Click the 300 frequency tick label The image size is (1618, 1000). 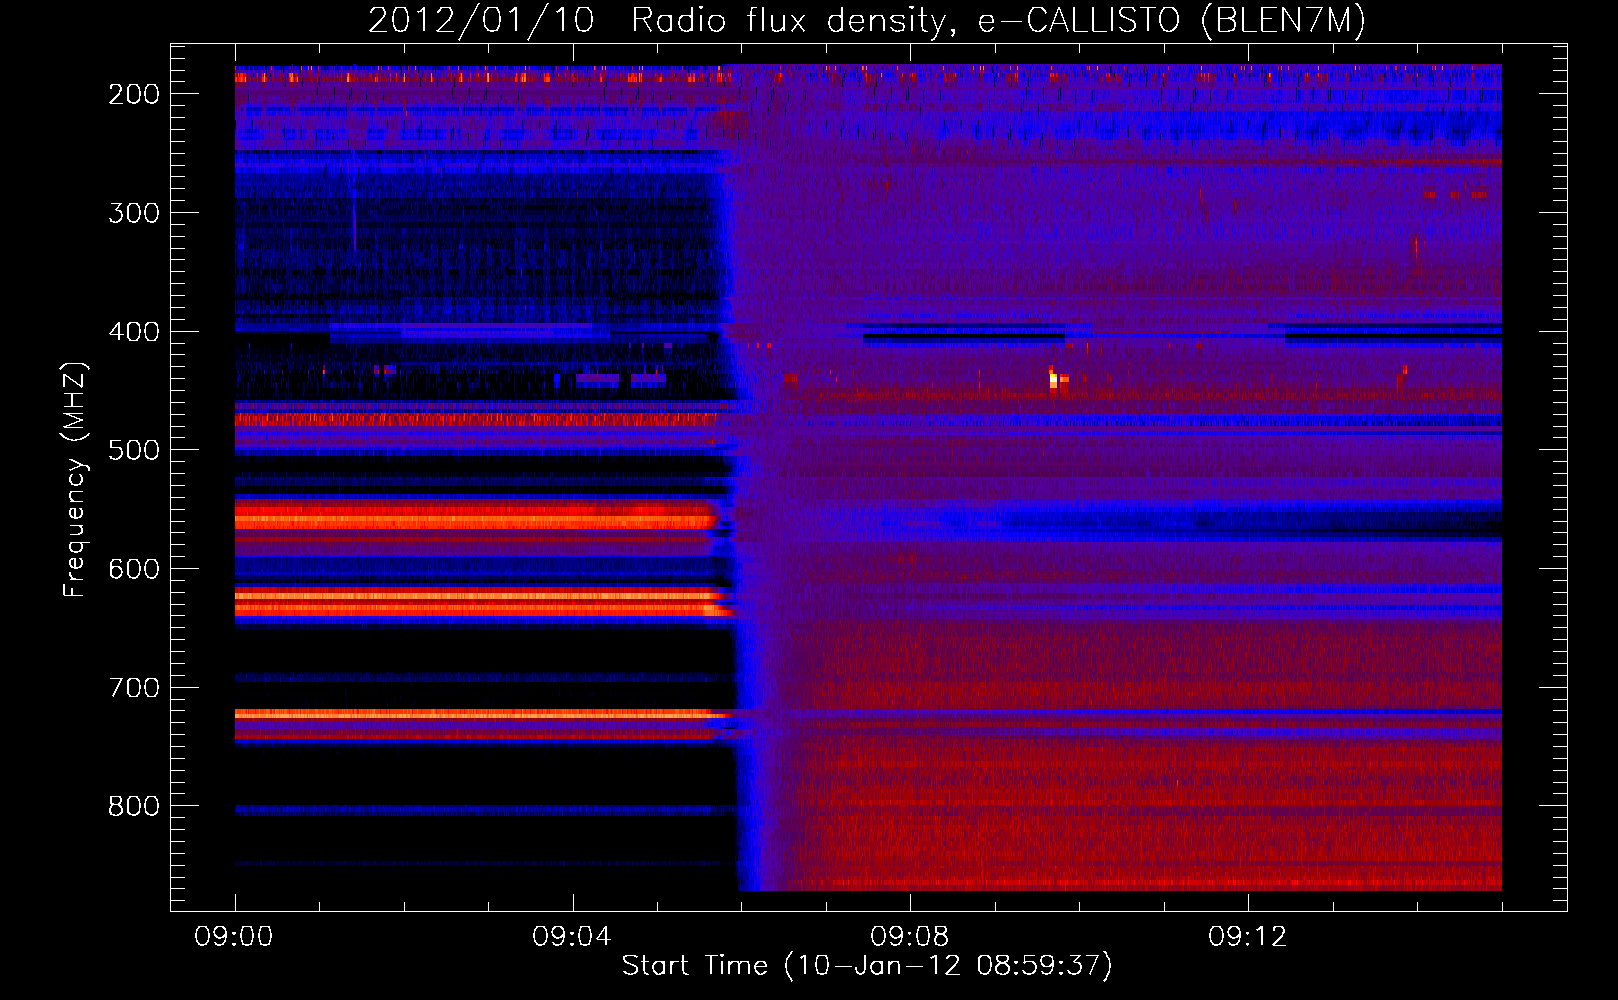(134, 213)
